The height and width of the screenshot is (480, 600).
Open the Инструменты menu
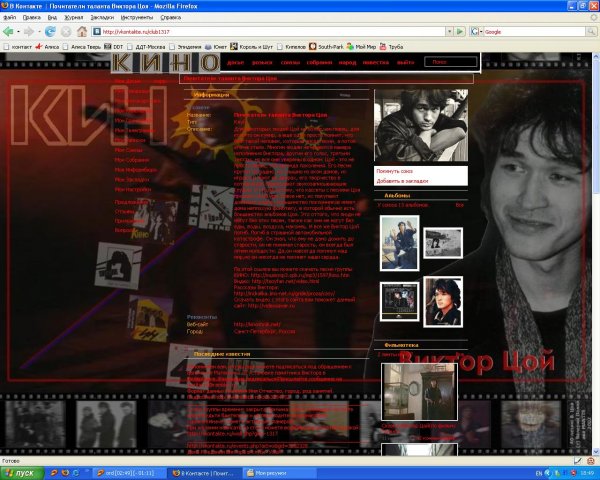point(137,18)
